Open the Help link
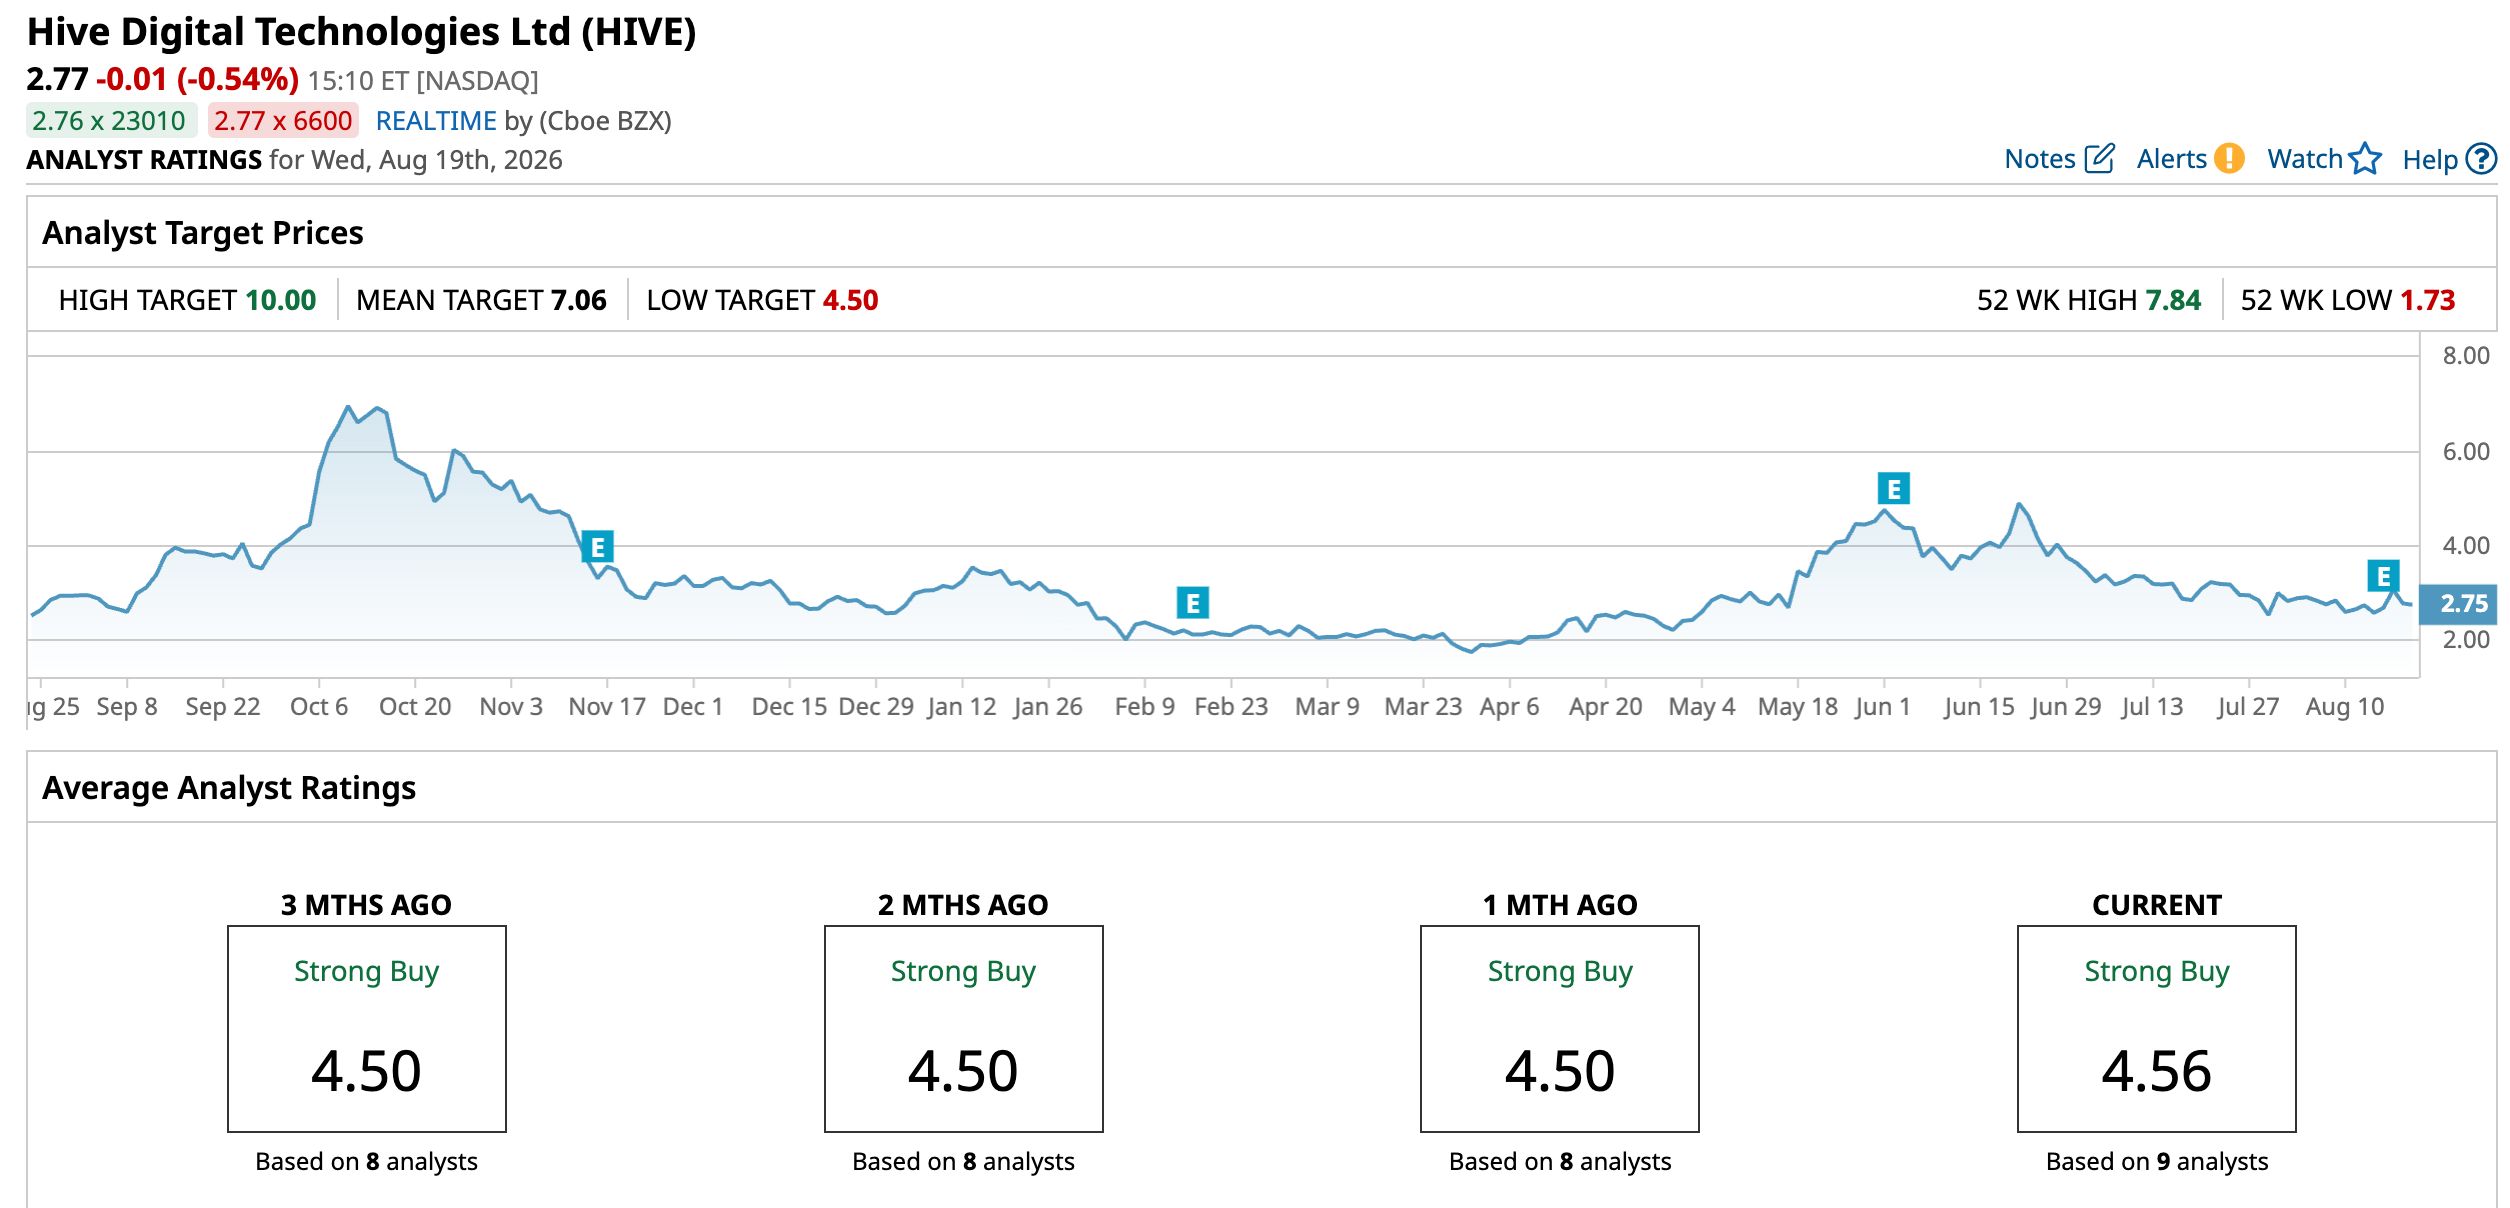The width and height of the screenshot is (2510, 1208). (x=2430, y=159)
